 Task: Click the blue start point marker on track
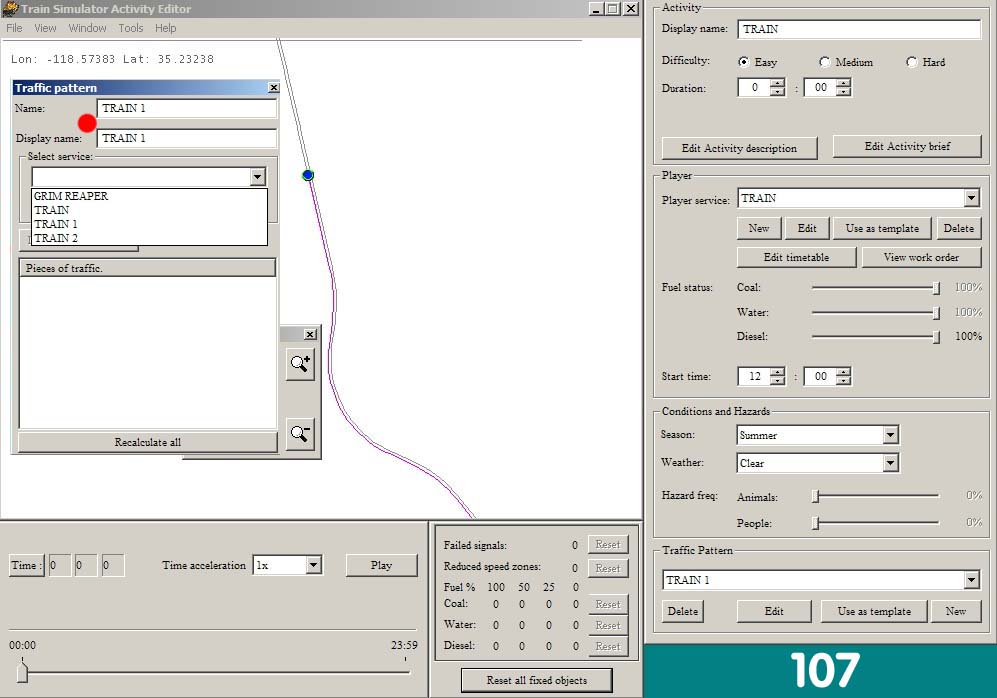[308, 175]
